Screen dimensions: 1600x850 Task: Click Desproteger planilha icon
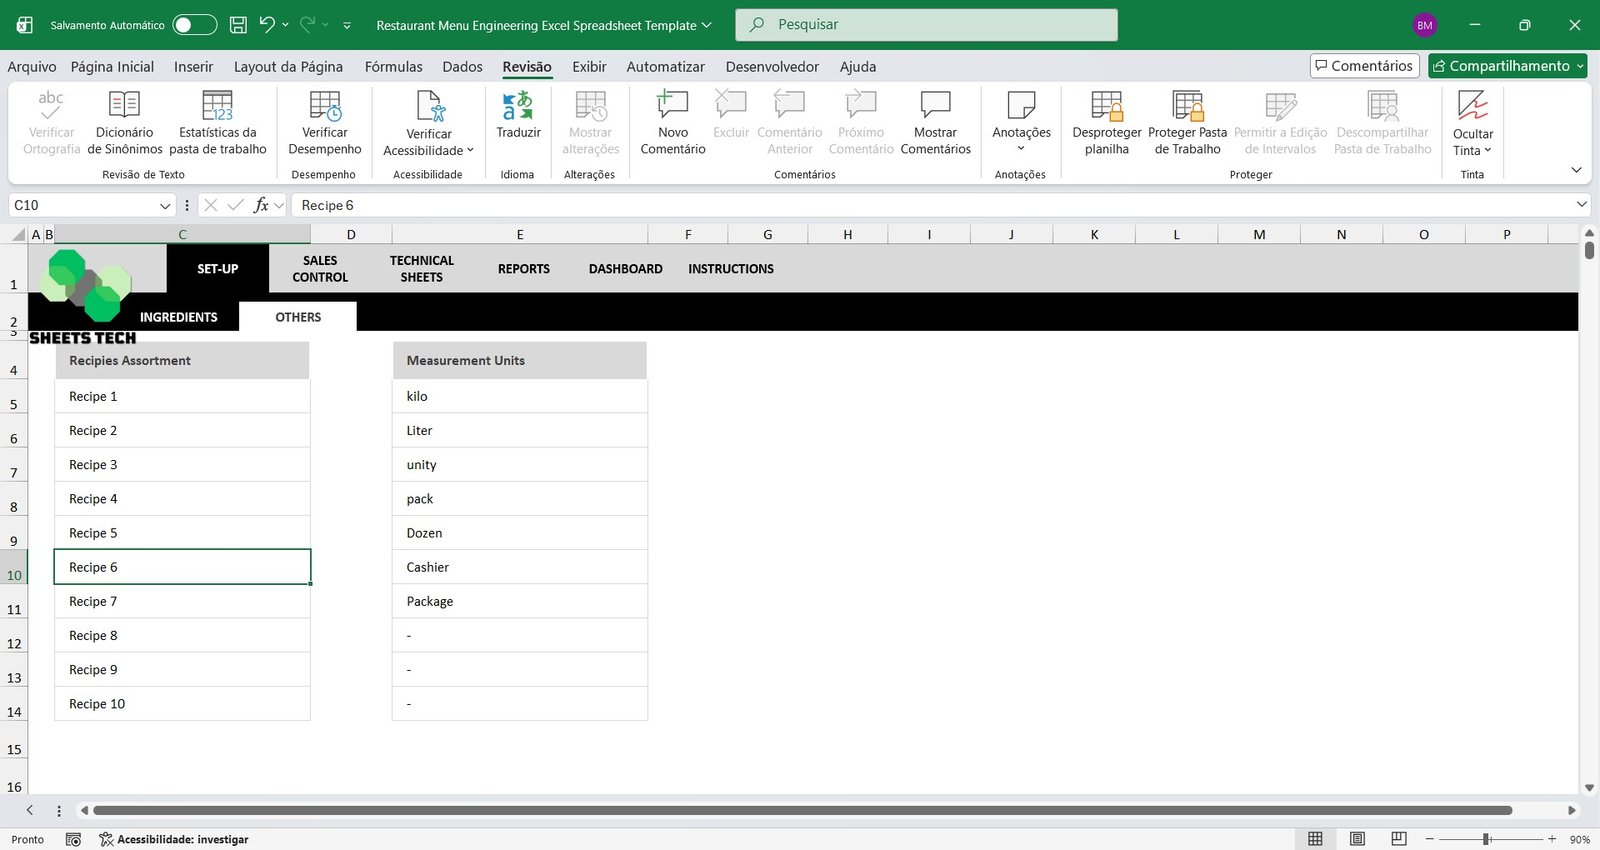click(1106, 106)
